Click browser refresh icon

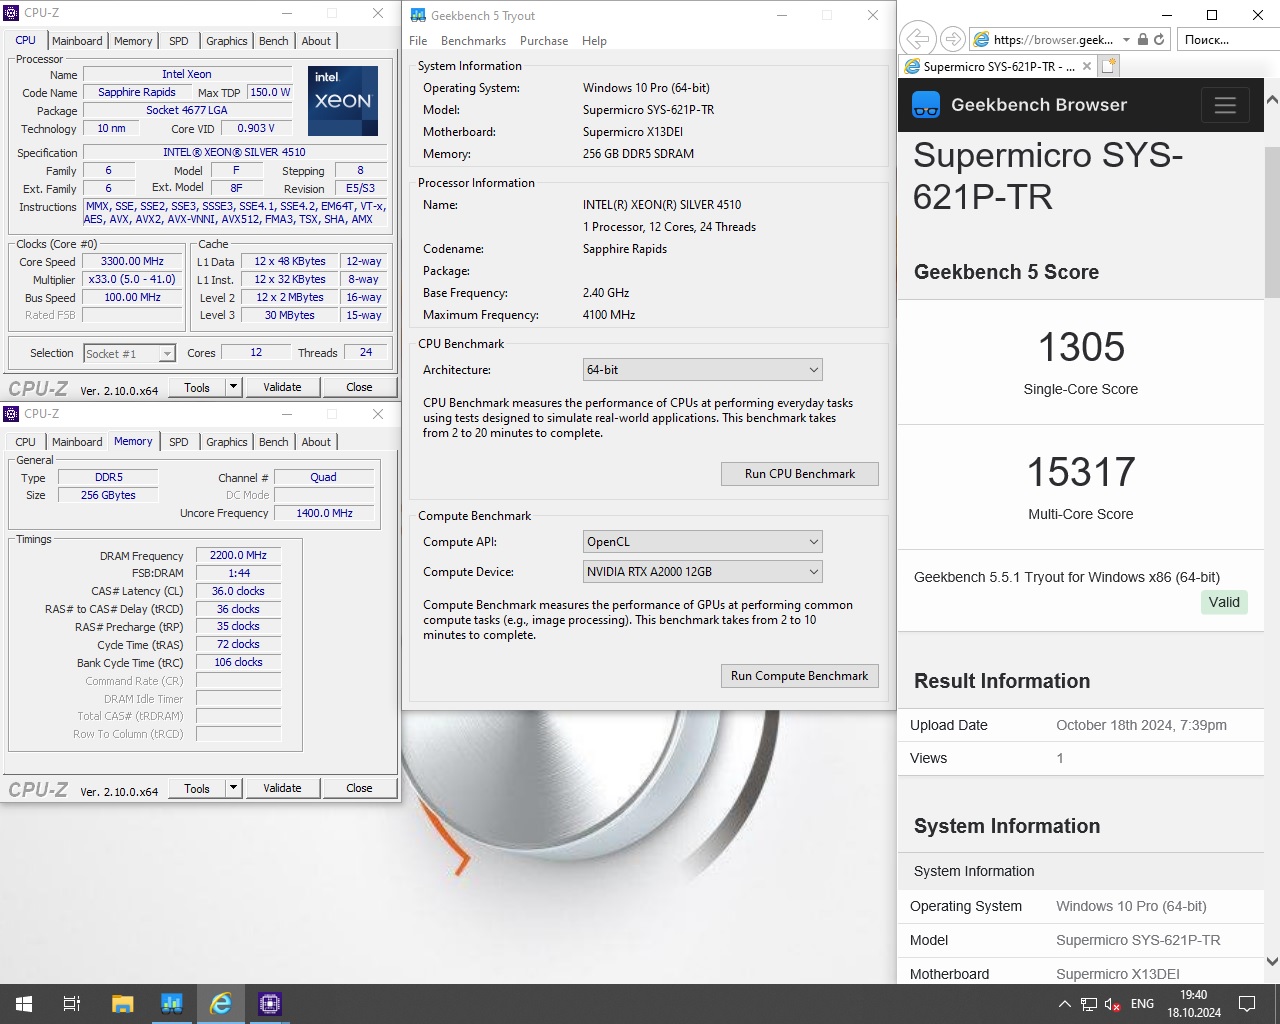(x=1159, y=40)
